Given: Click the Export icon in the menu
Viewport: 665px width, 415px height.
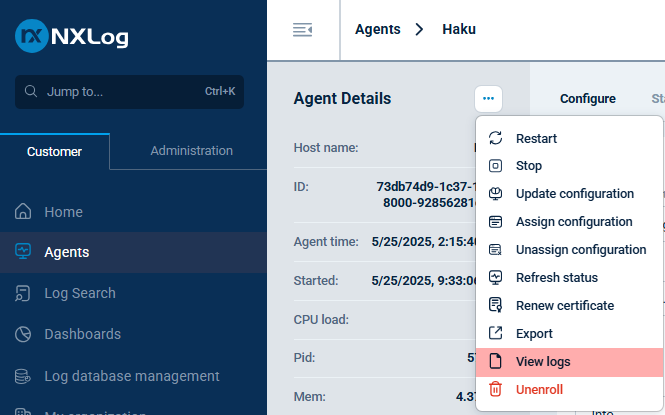Looking at the screenshot, I should point(495,333).
